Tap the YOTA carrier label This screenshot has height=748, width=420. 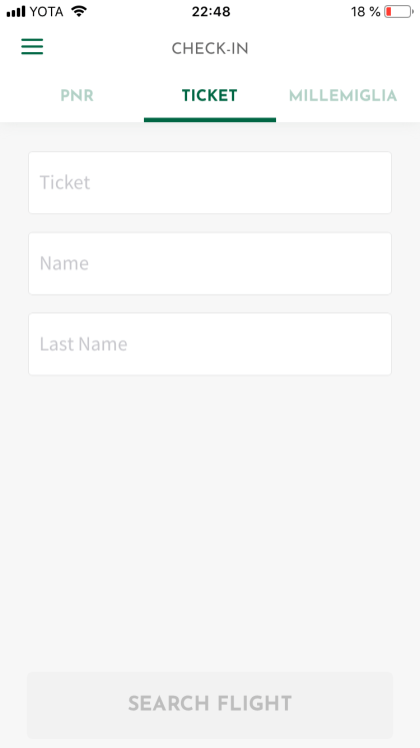pos(47,11)
